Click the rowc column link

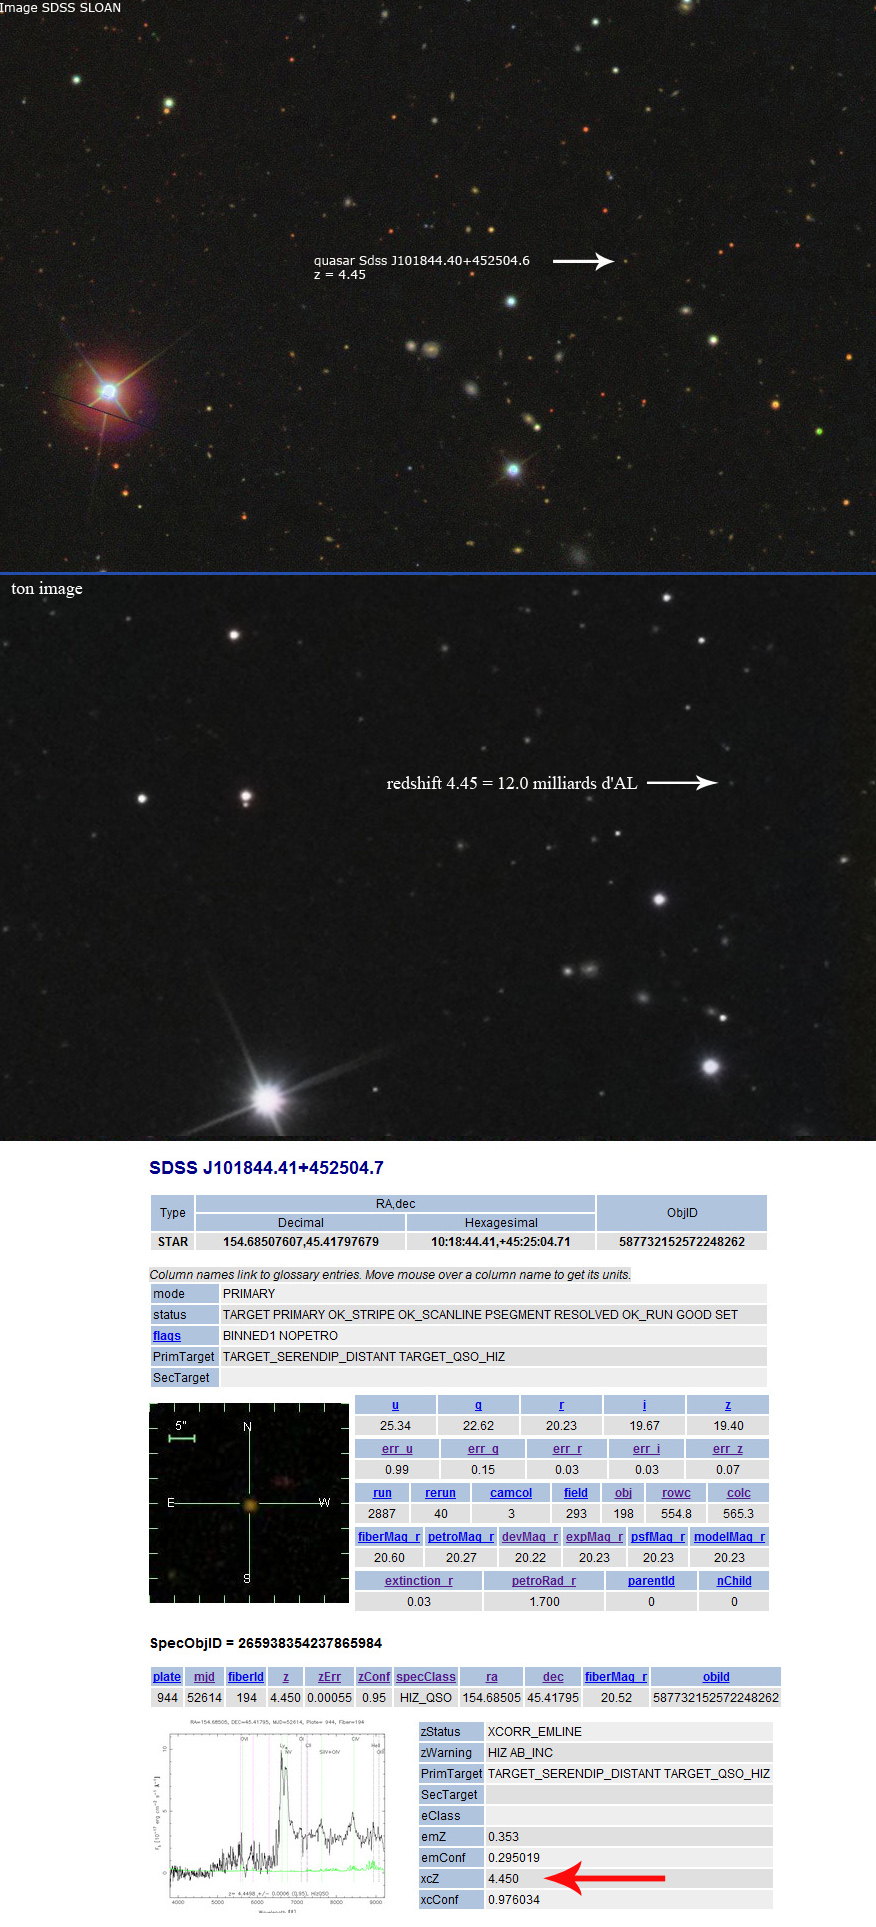tap(676, 1493)
